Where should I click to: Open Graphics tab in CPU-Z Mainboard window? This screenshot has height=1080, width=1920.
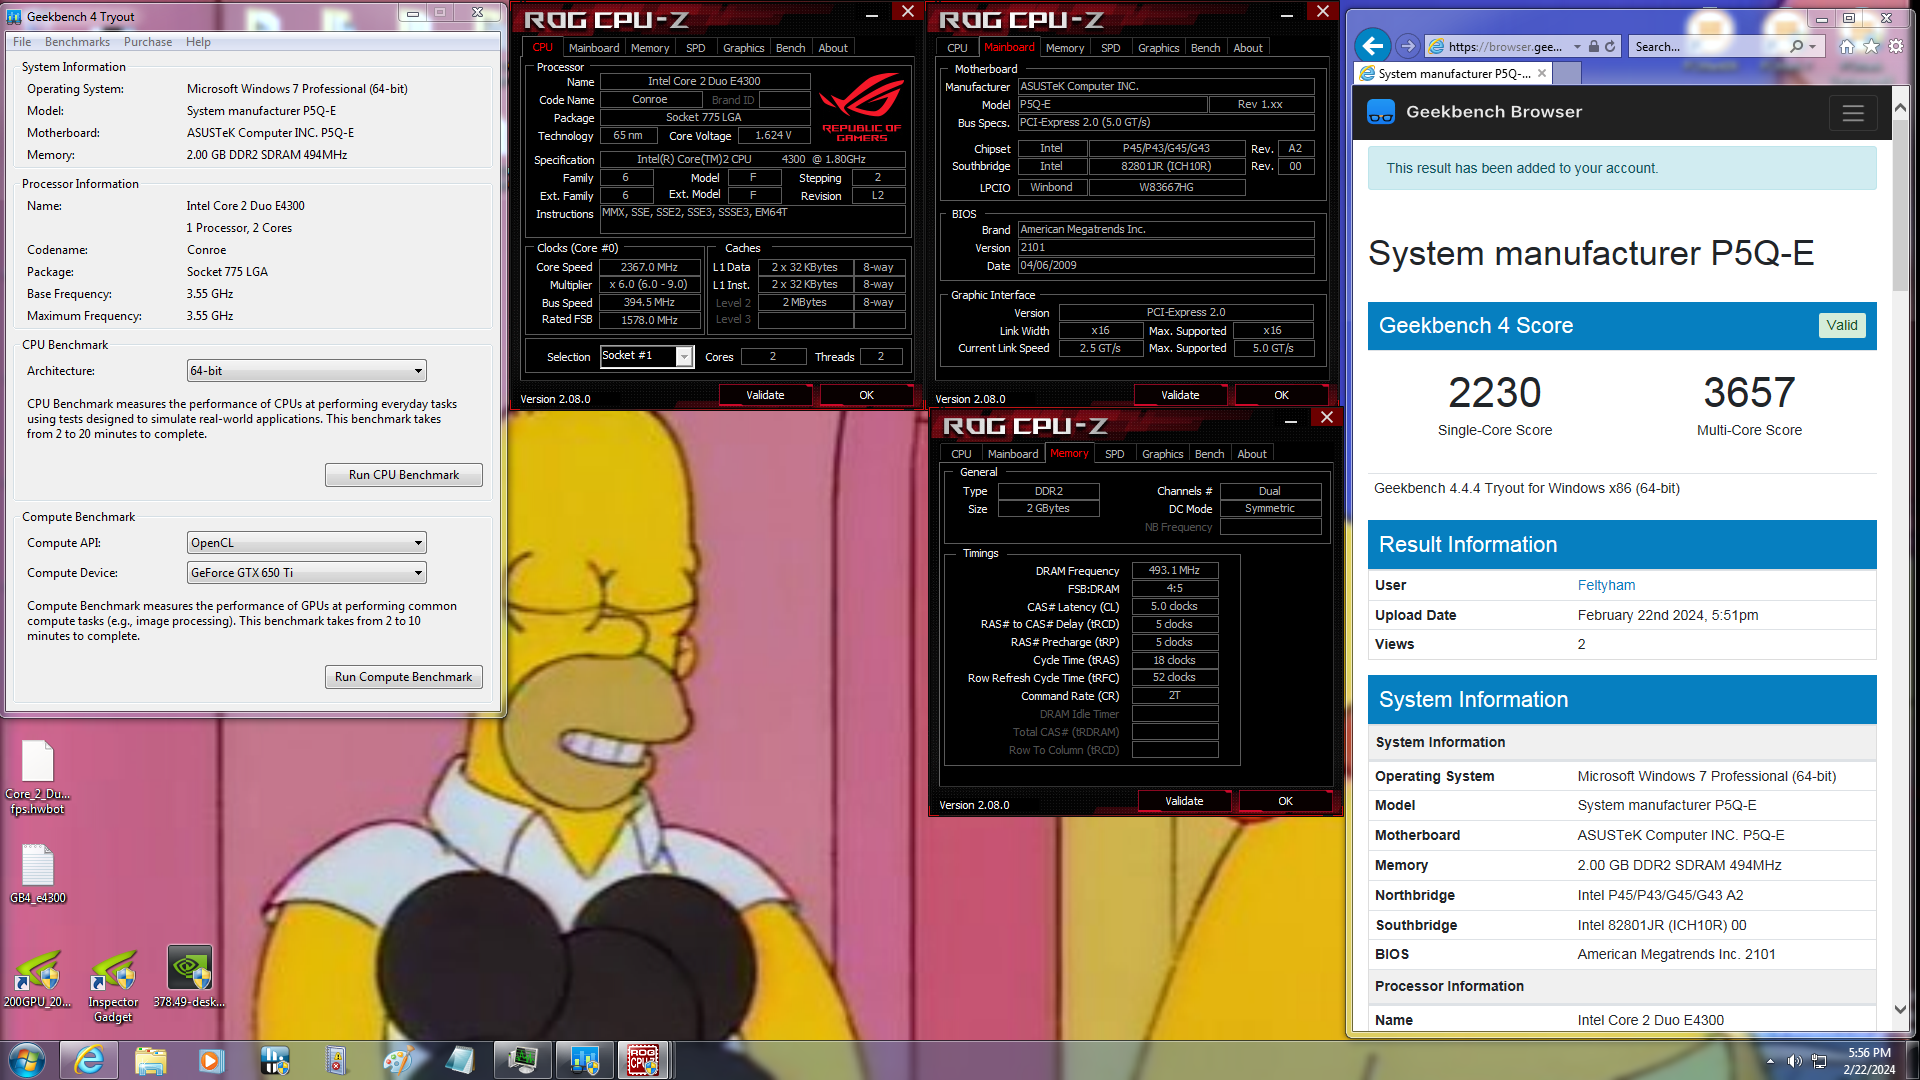pos(1158,48)
